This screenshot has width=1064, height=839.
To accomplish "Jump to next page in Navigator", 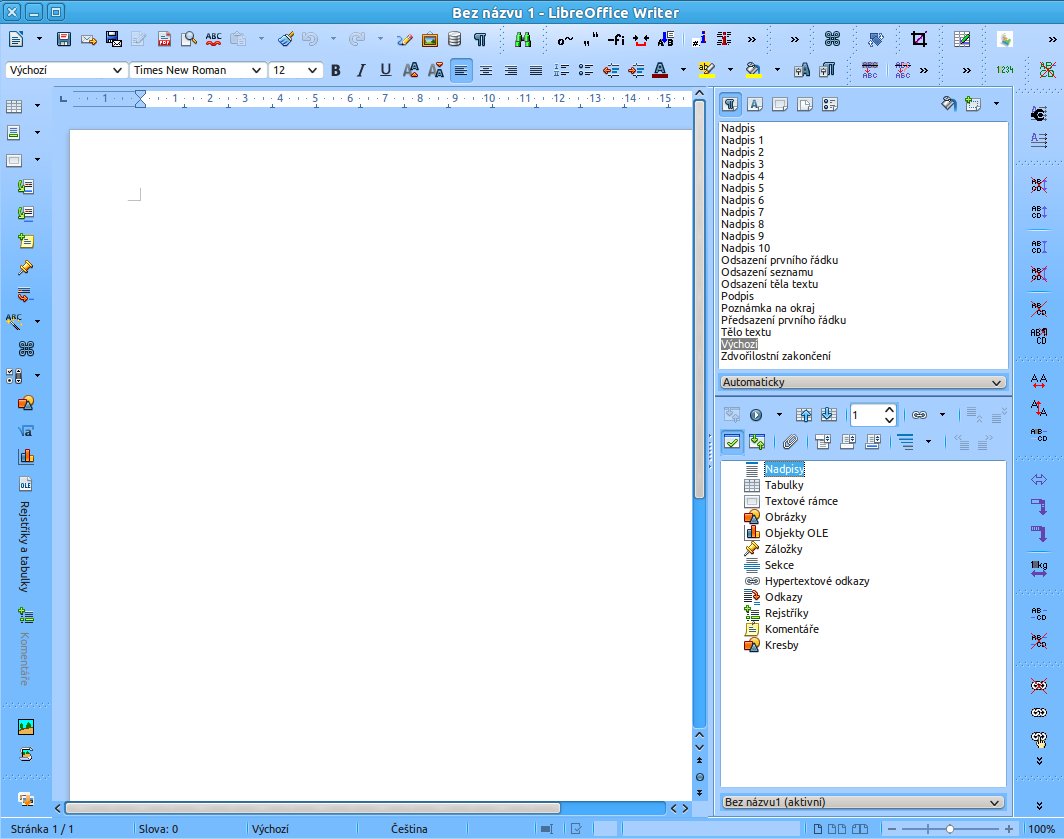I will pyautogui.click(x=829, y=415).
